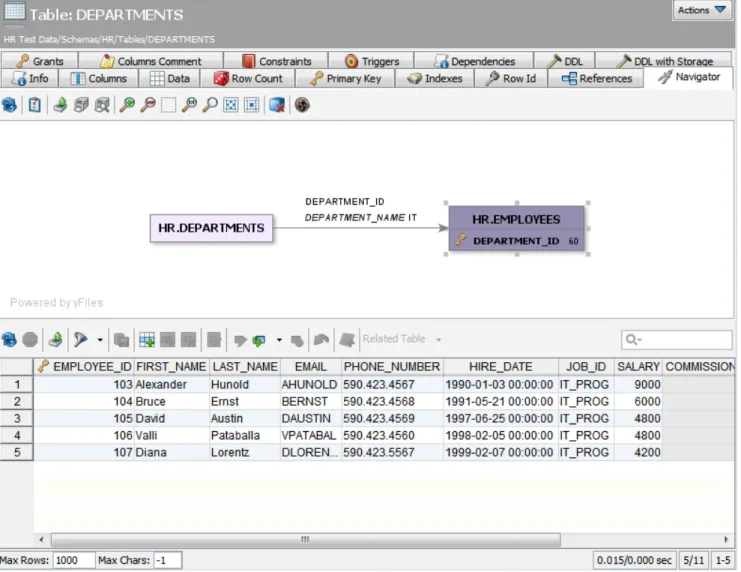This screenshot has width=741, height=572.
Task: Open print preview for the diagram
Action: click(102, 104)
